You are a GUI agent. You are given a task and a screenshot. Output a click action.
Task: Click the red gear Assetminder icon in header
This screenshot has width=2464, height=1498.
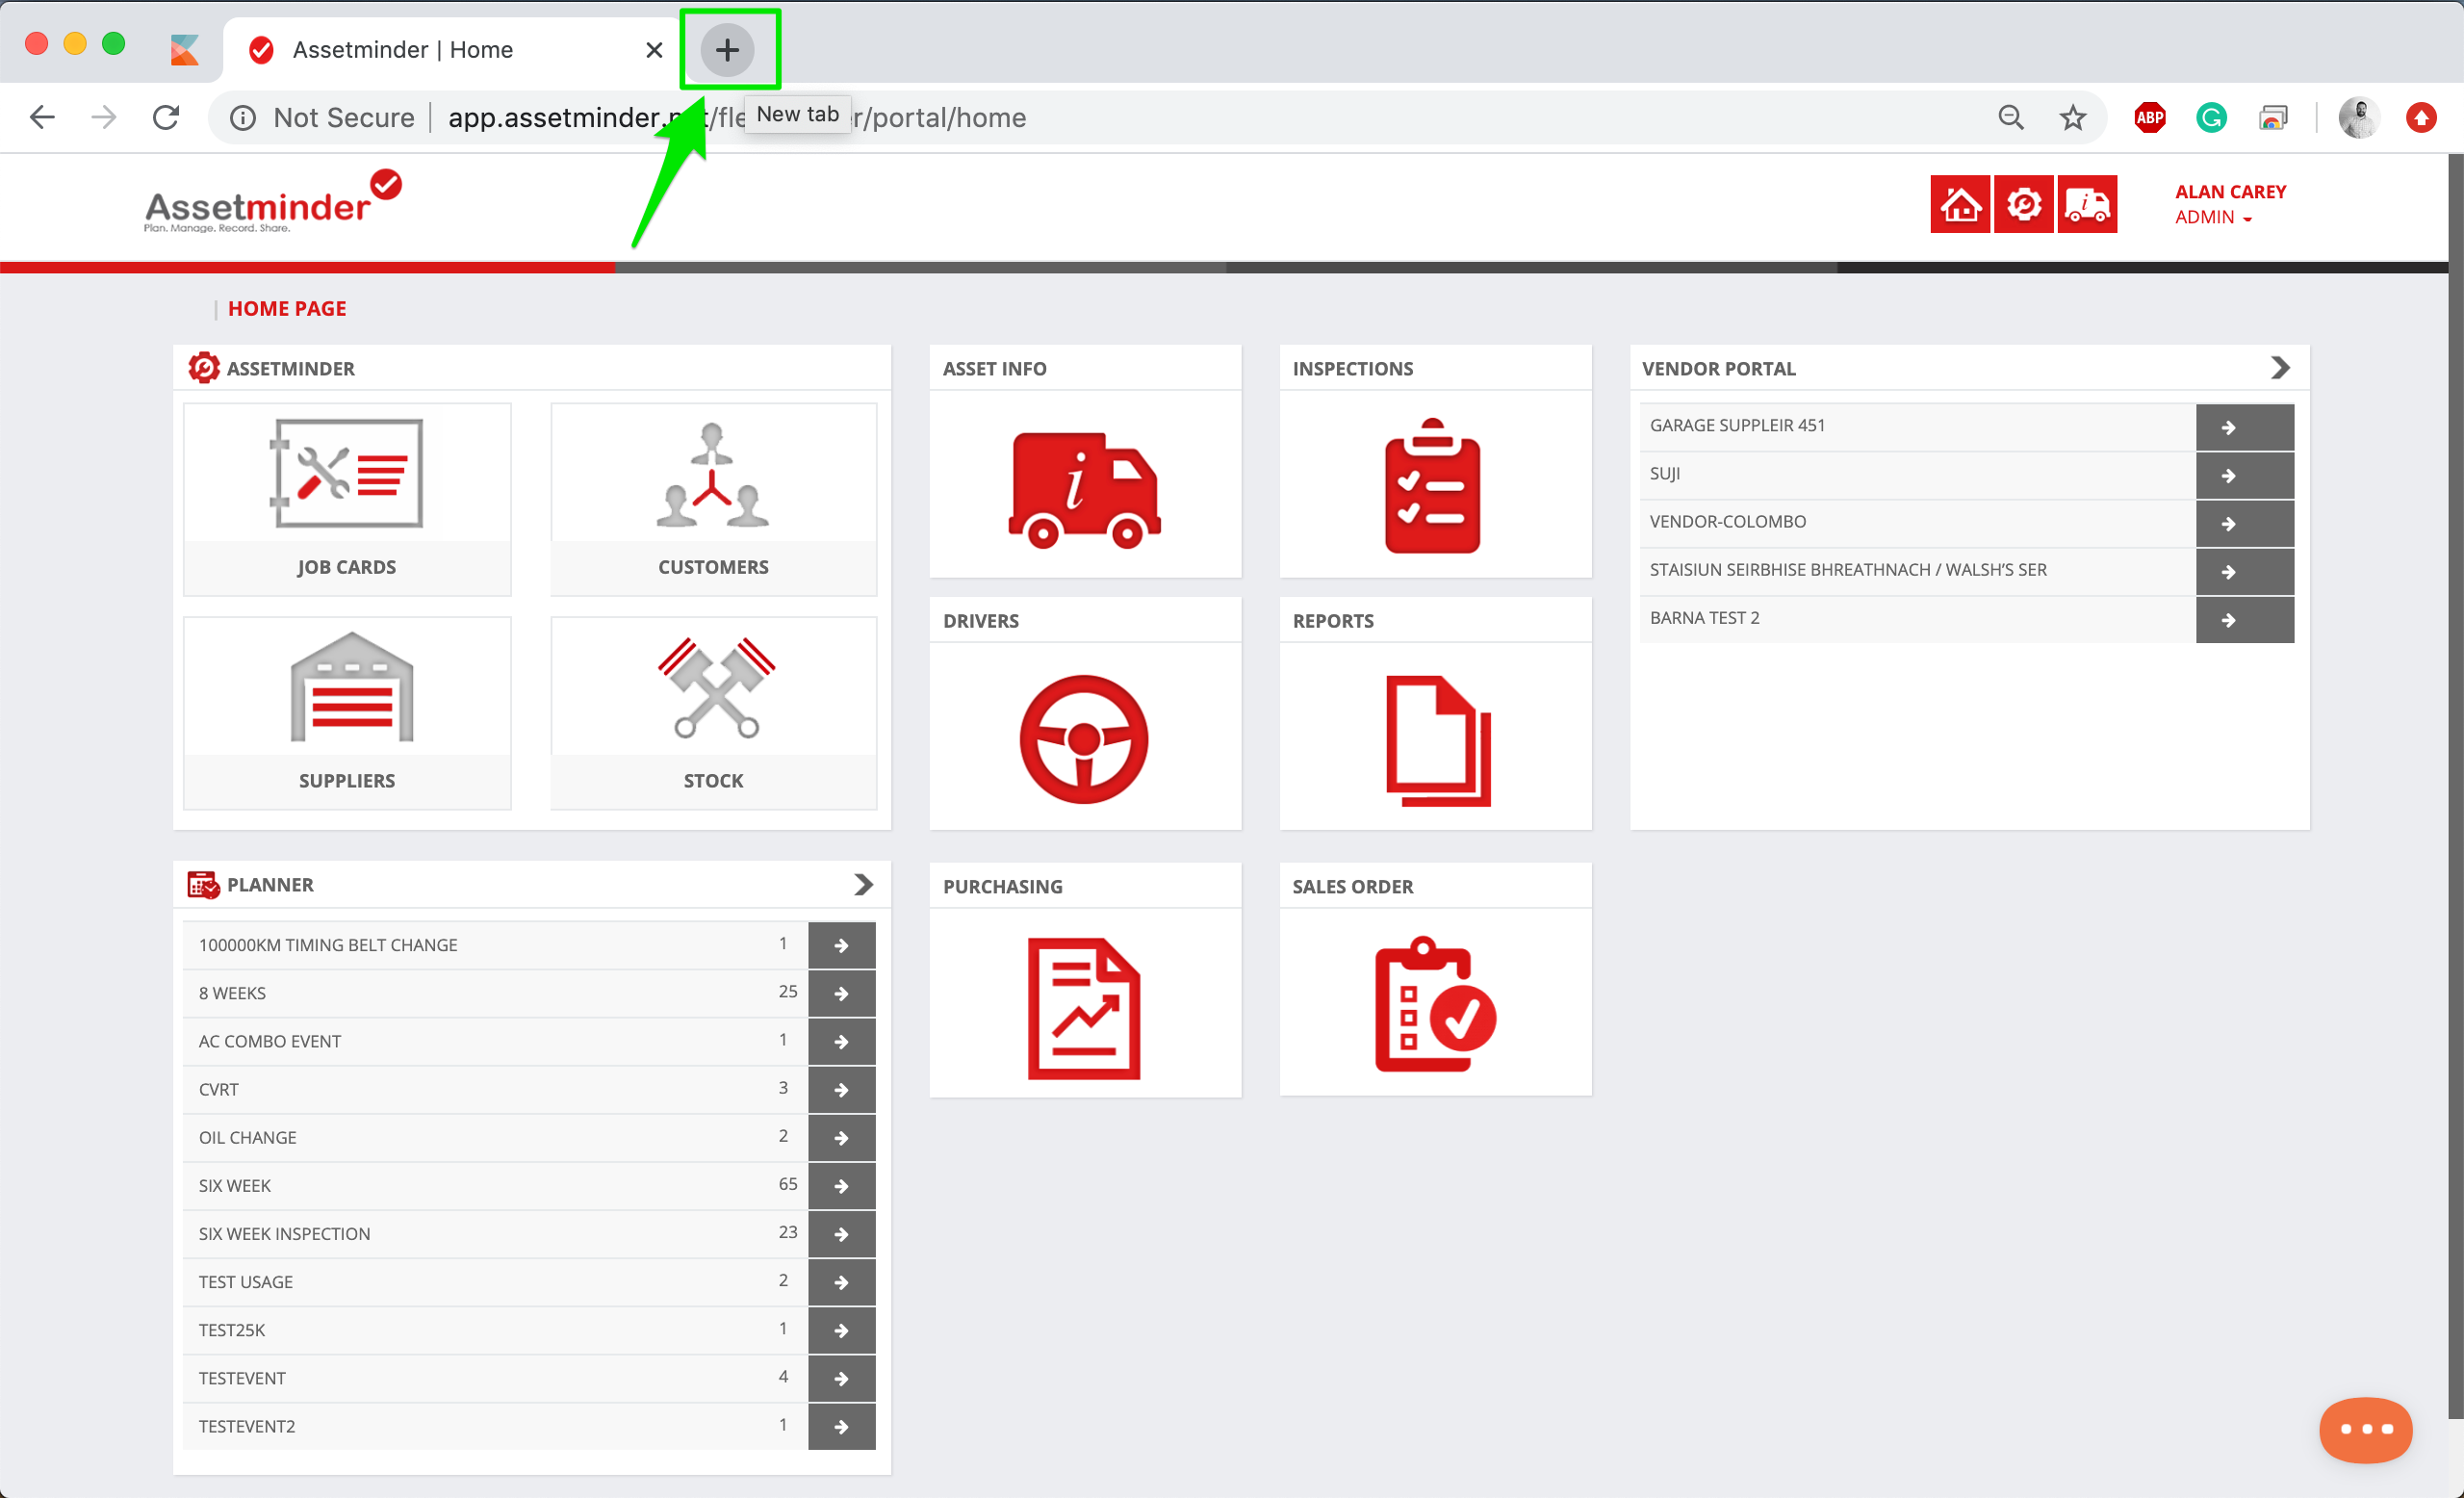coord(2023,205)
